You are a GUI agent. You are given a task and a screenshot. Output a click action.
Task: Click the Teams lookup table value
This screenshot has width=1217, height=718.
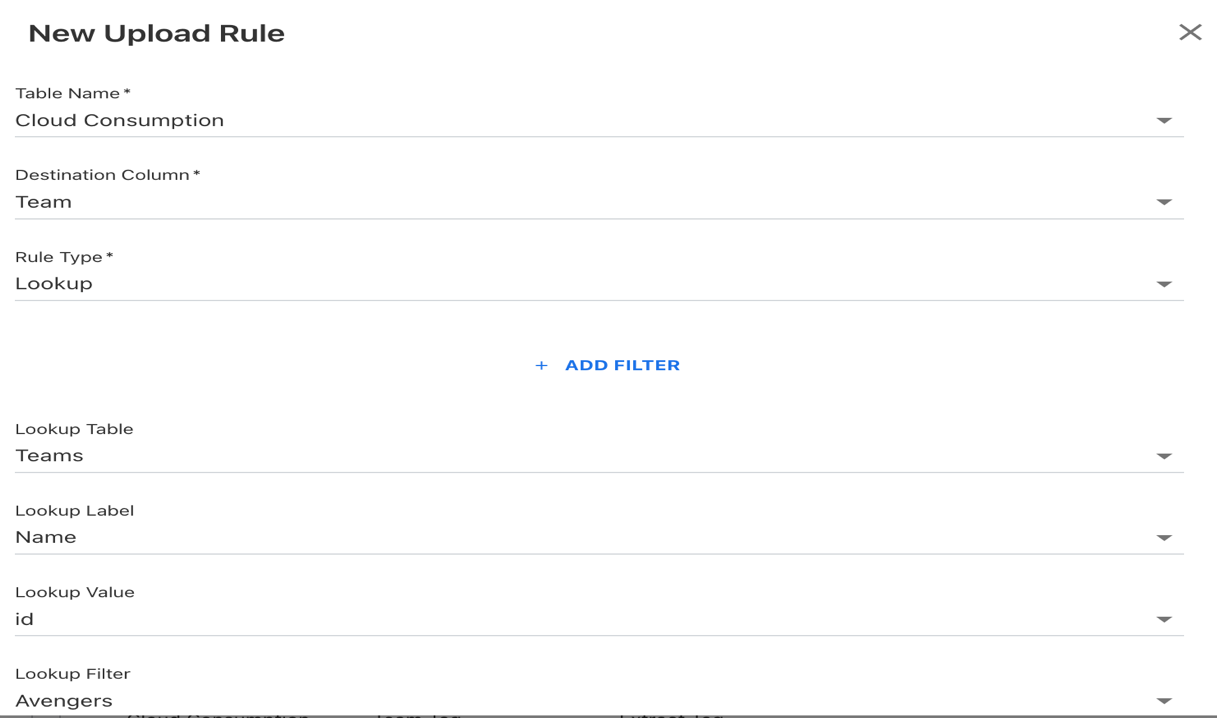[49, 456]
